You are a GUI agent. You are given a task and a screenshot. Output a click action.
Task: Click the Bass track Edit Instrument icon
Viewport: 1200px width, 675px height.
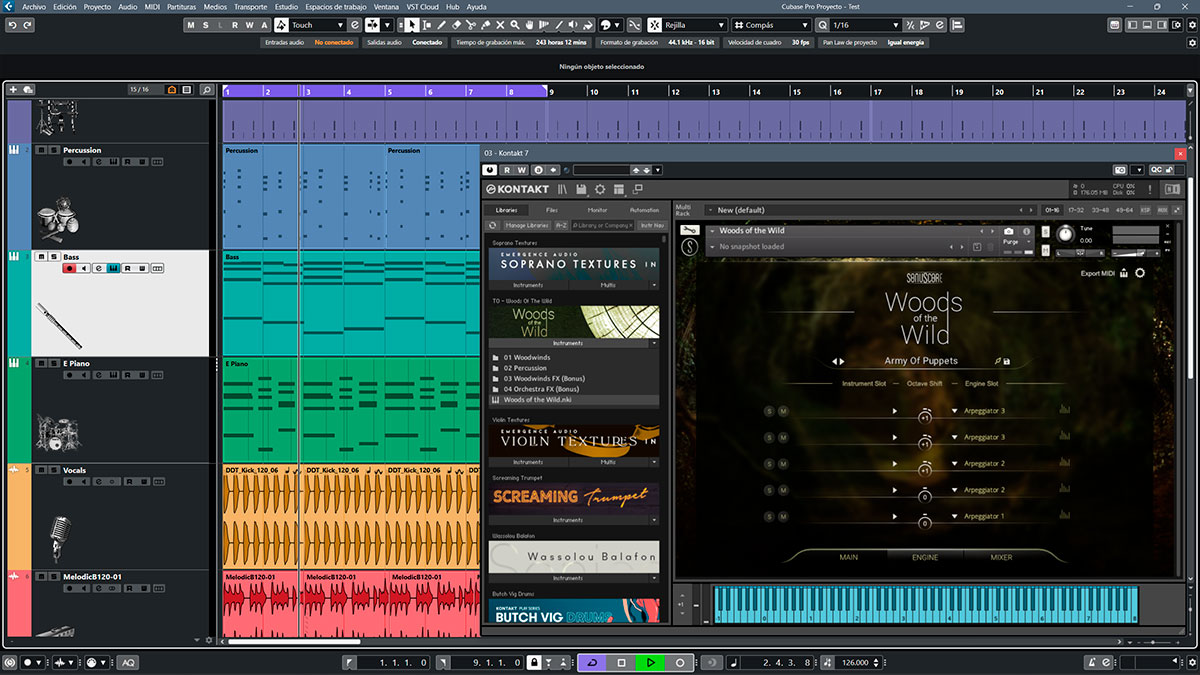[x=113, y=268]
